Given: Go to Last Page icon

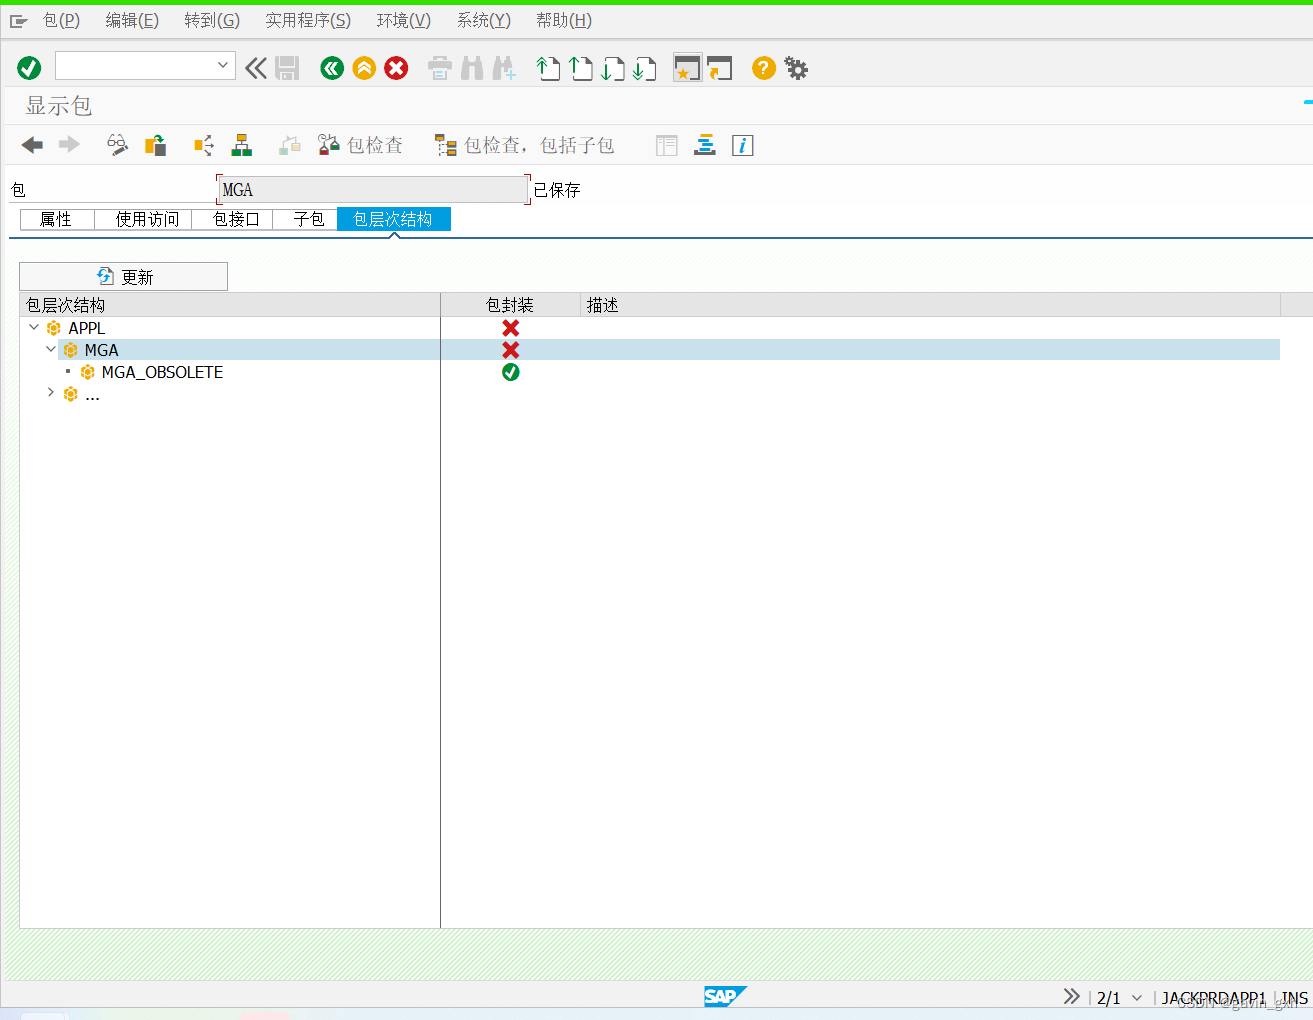Looking at the screenshot, I should coord(645,68).
